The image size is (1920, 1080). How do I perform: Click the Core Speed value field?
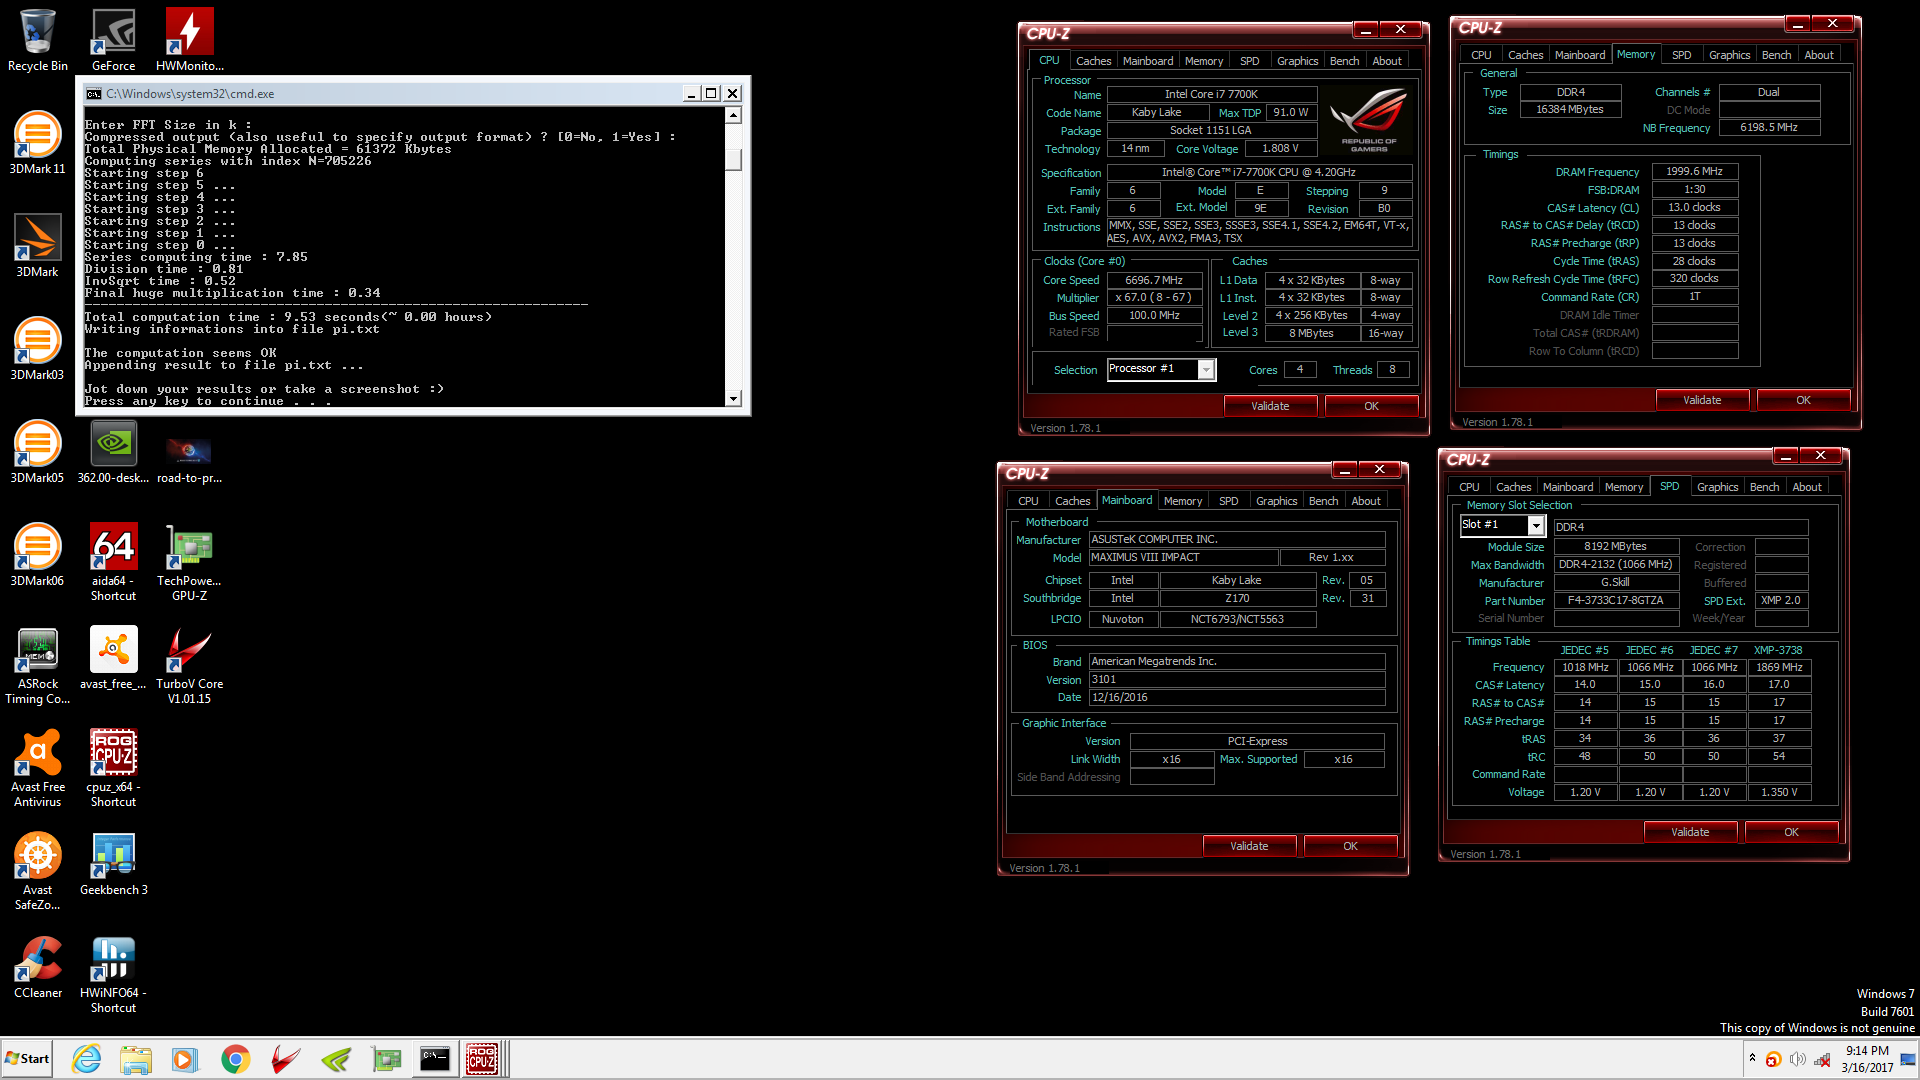[x=1154, y=281]
